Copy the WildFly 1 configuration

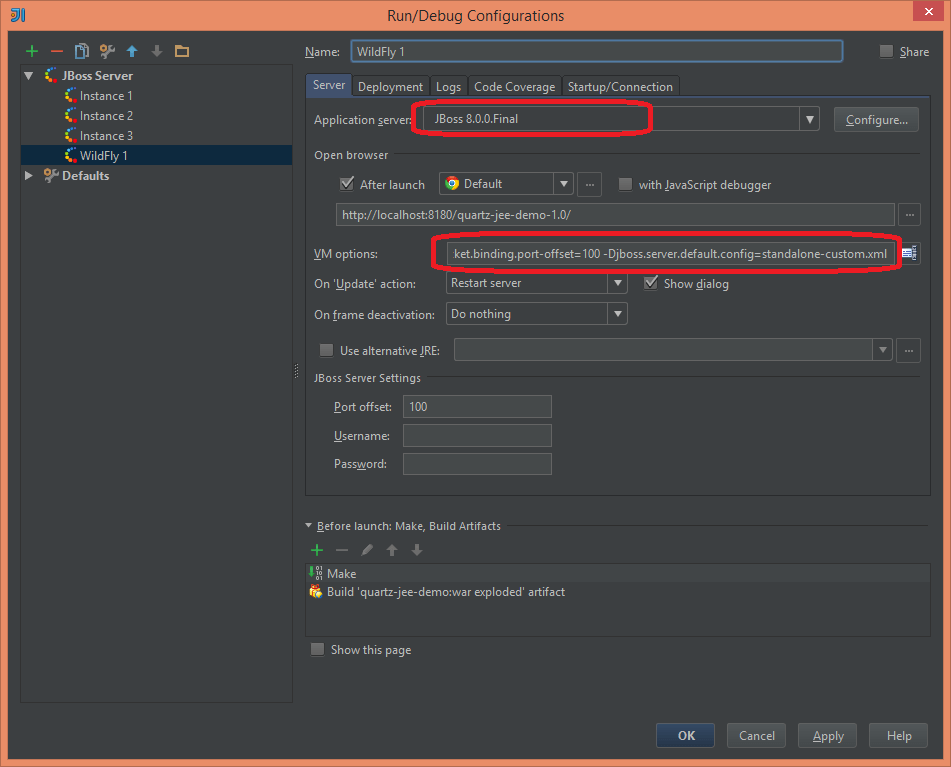(x=82, y=51)
